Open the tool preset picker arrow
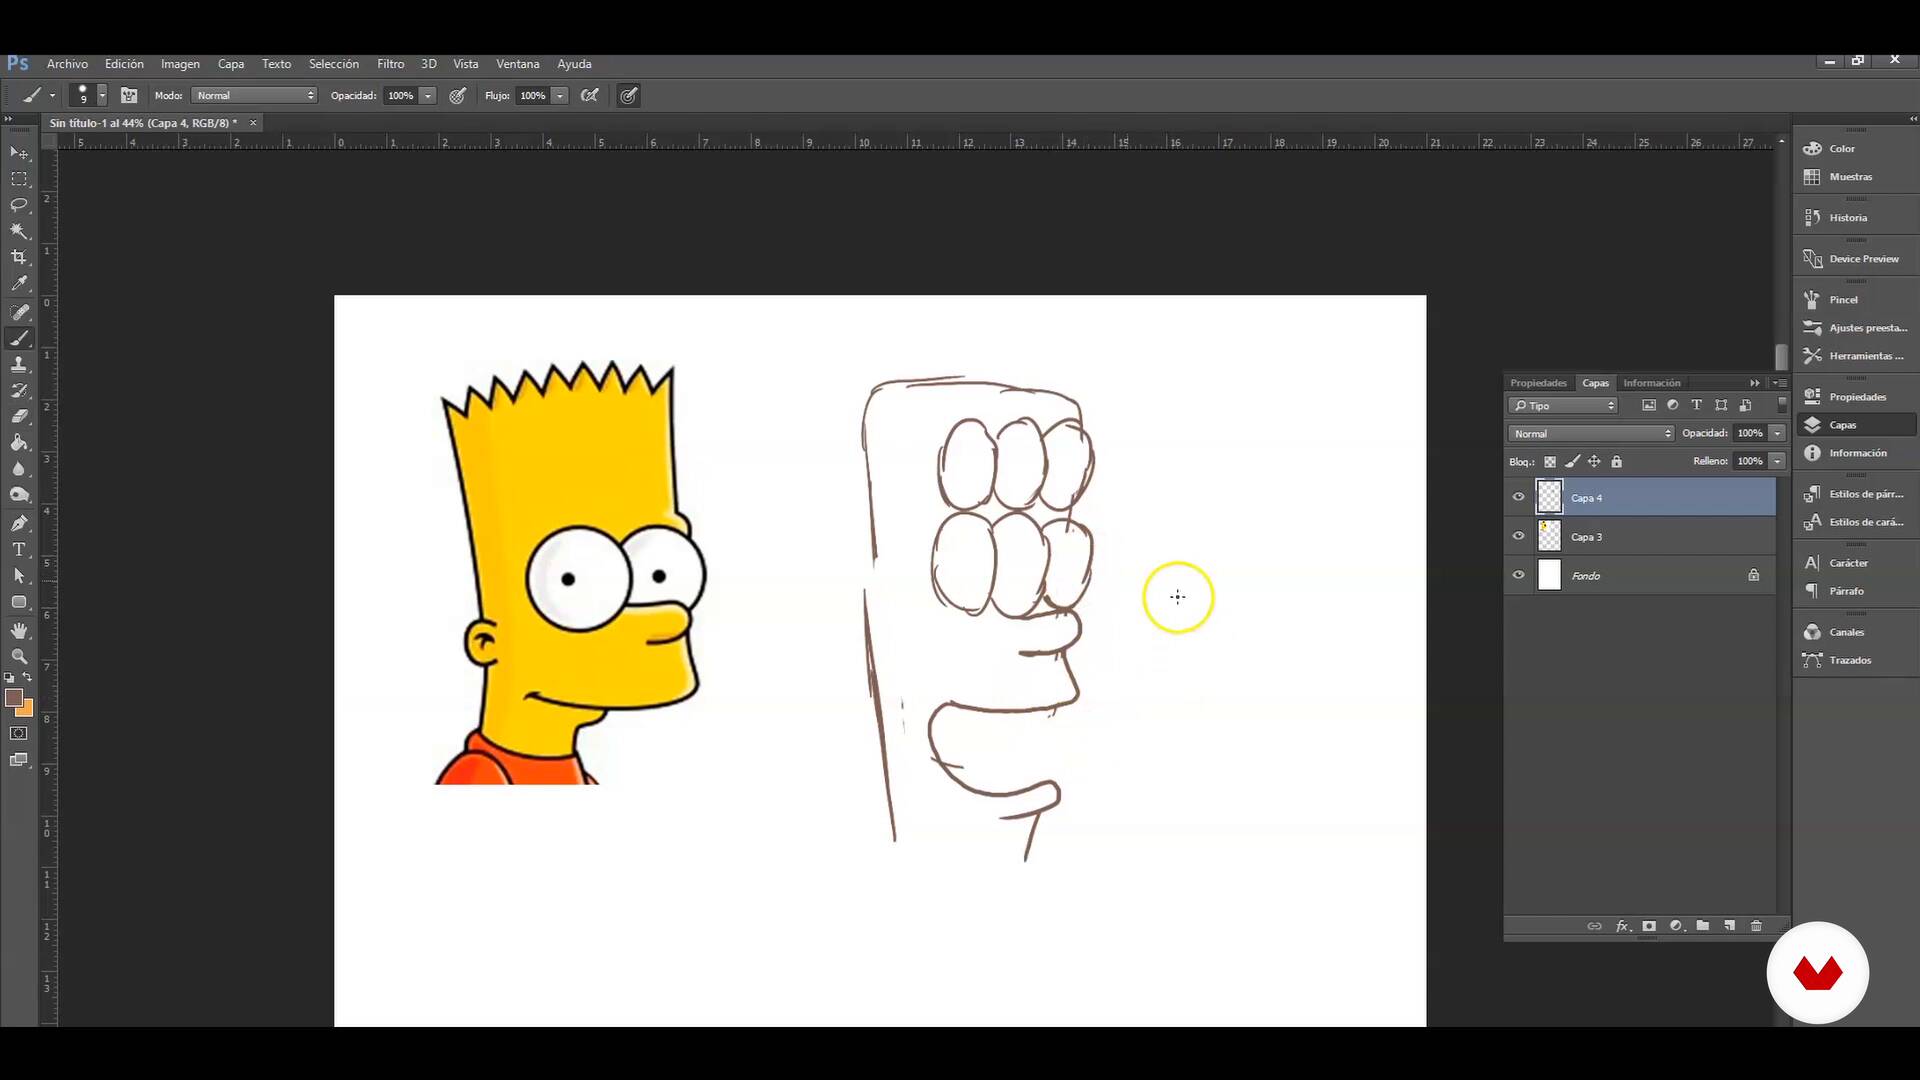The width and height of the screenshot is (1920, 1080). 52,95
